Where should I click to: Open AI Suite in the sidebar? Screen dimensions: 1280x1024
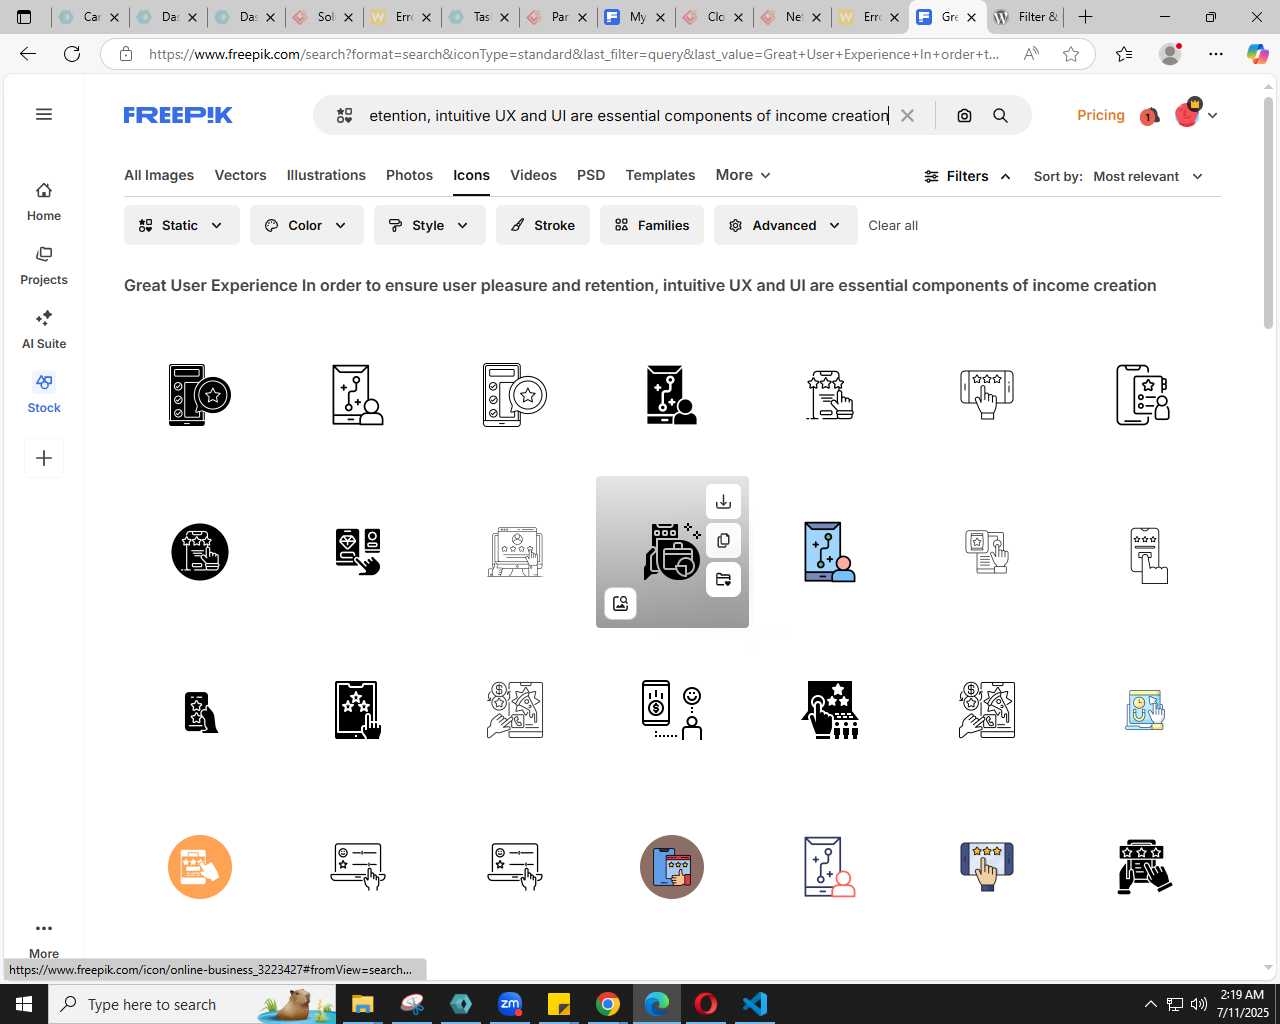[x=44, y=330]
